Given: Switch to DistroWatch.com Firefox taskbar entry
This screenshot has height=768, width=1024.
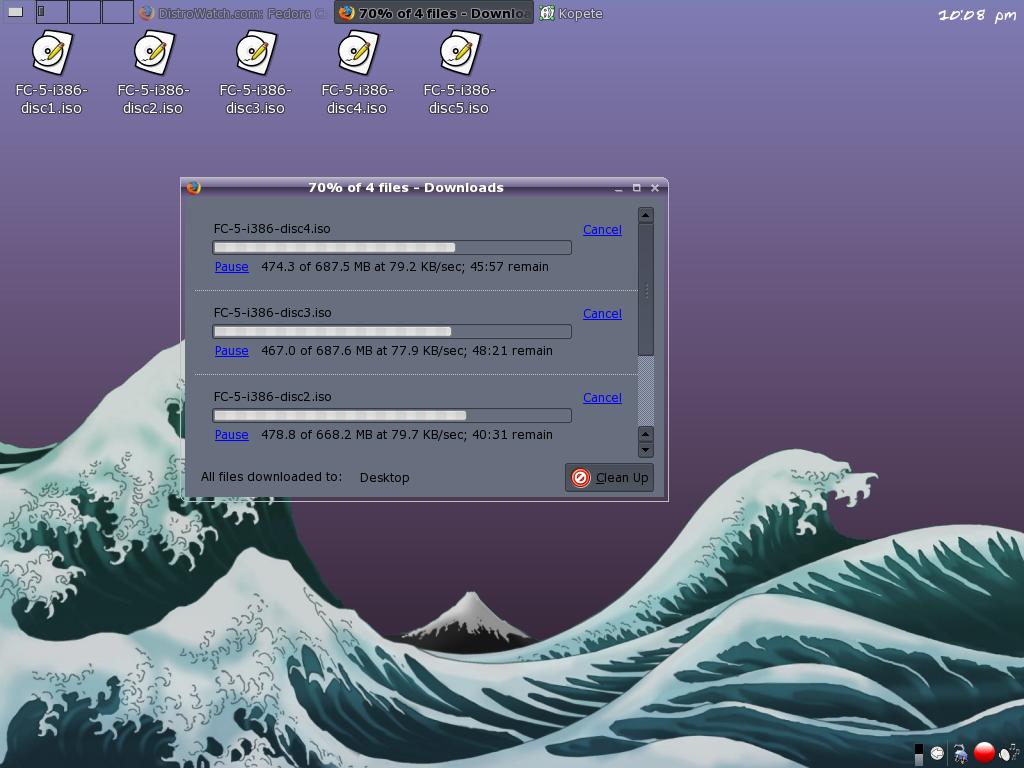Looking at the screenshot, I should pyautogui.click(x=234, y=13).
